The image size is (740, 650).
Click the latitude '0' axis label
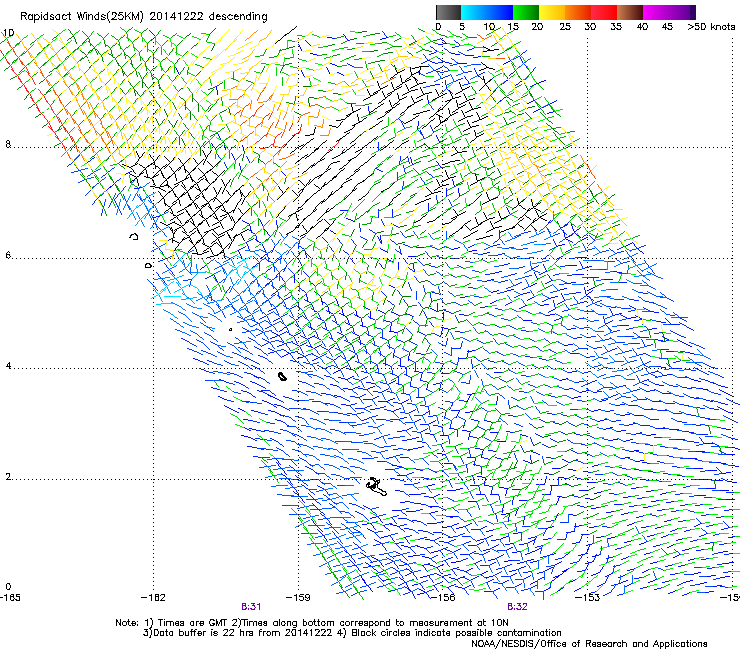click(8, 587)
